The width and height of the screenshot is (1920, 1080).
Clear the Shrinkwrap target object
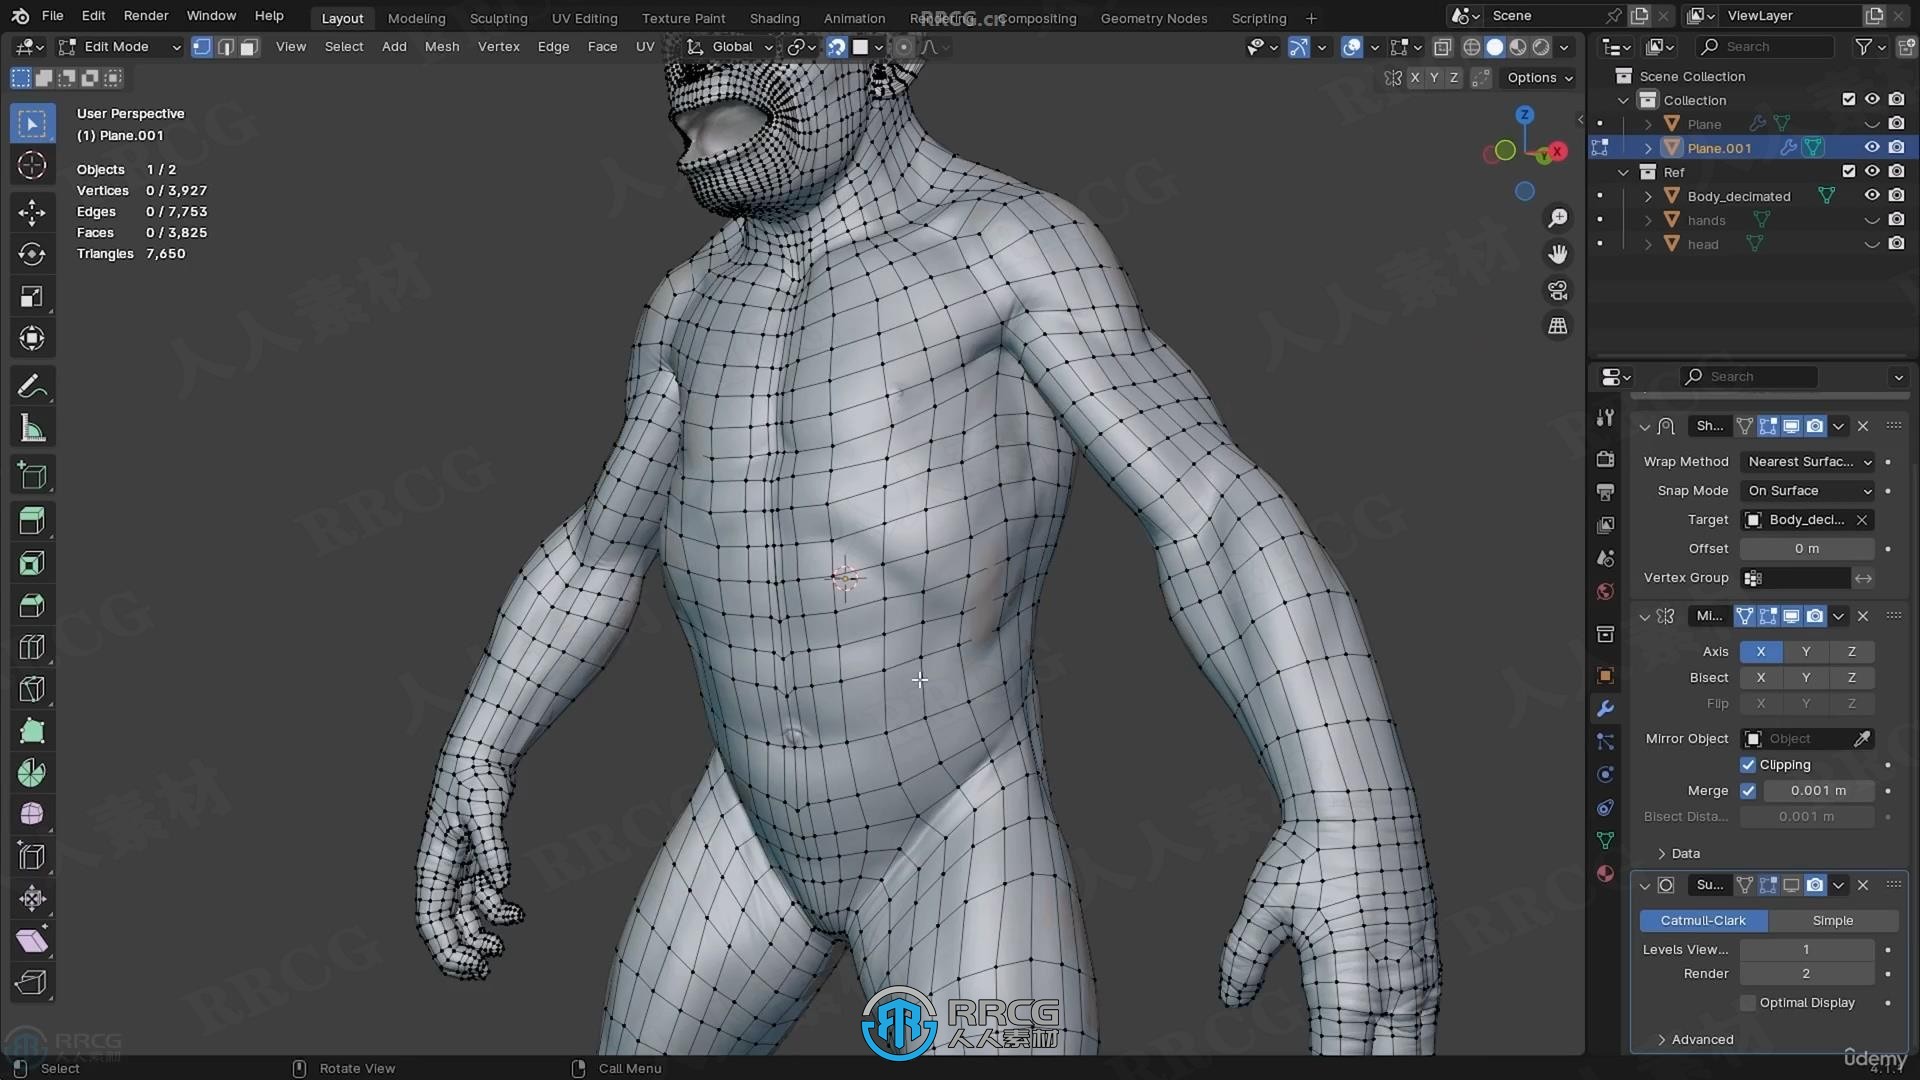1862,520
